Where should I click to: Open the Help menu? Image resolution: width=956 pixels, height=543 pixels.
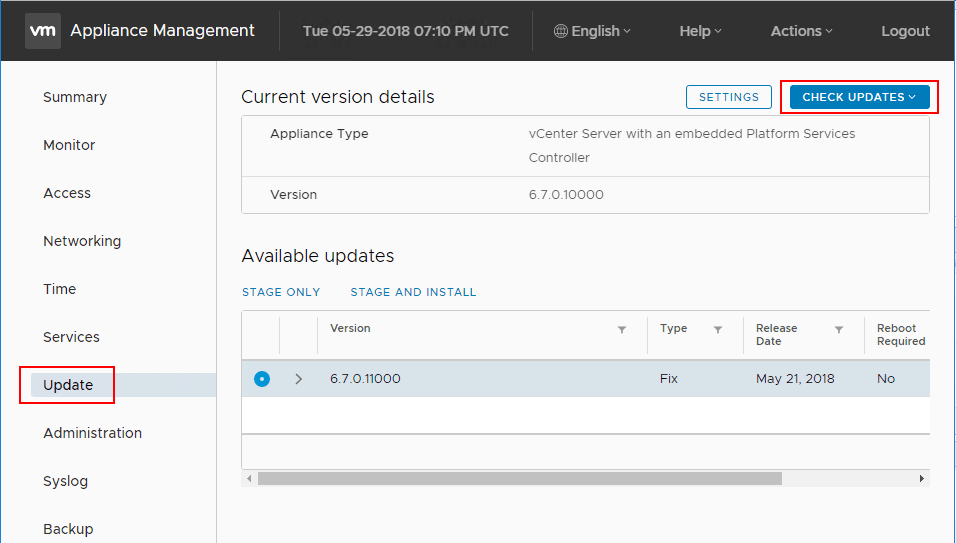pos(700,31)
